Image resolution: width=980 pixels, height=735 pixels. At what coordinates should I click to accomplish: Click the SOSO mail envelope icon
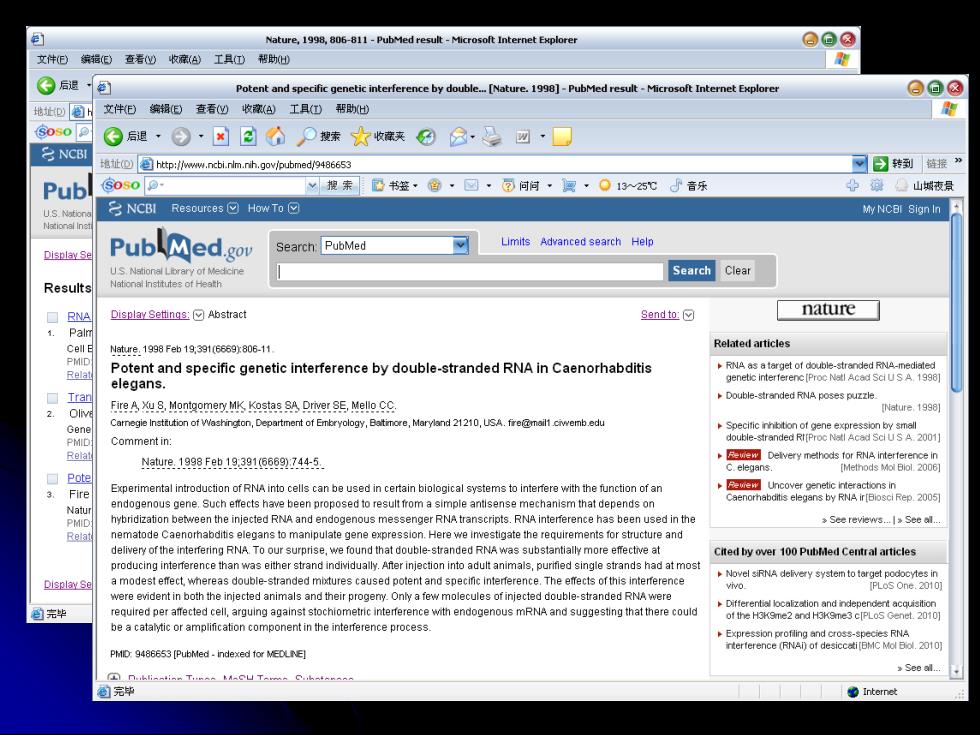471,186
